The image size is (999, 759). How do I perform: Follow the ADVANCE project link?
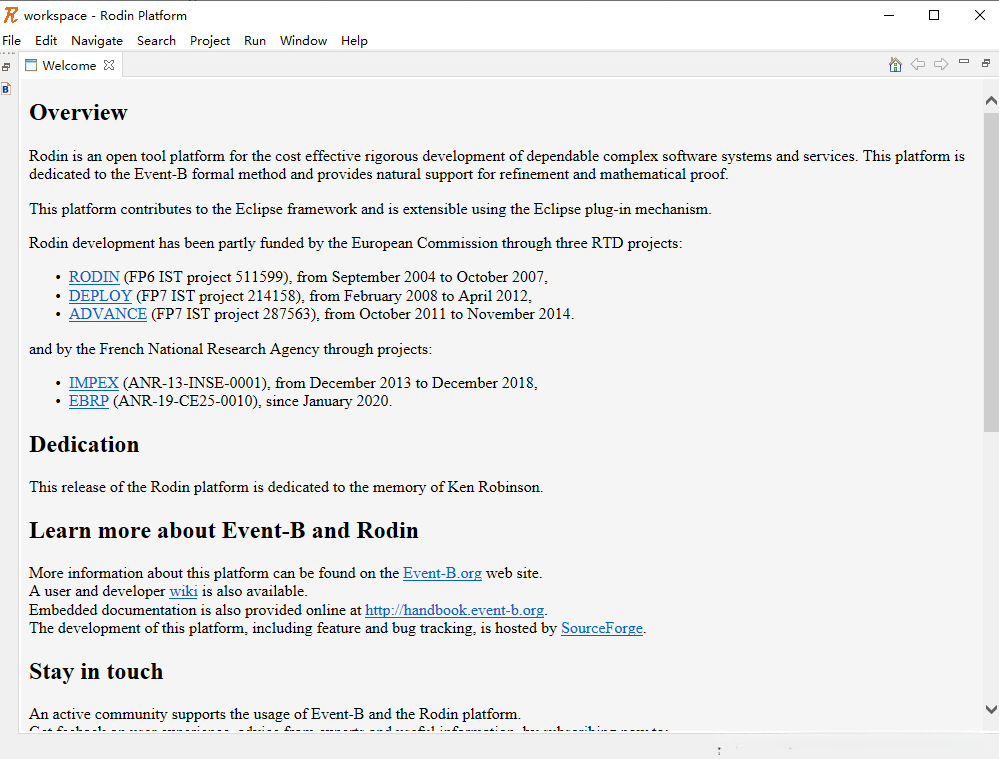pos(108,314)
